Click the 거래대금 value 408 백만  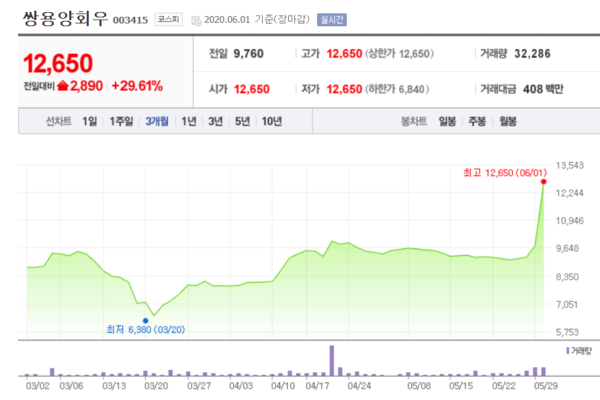543,89
